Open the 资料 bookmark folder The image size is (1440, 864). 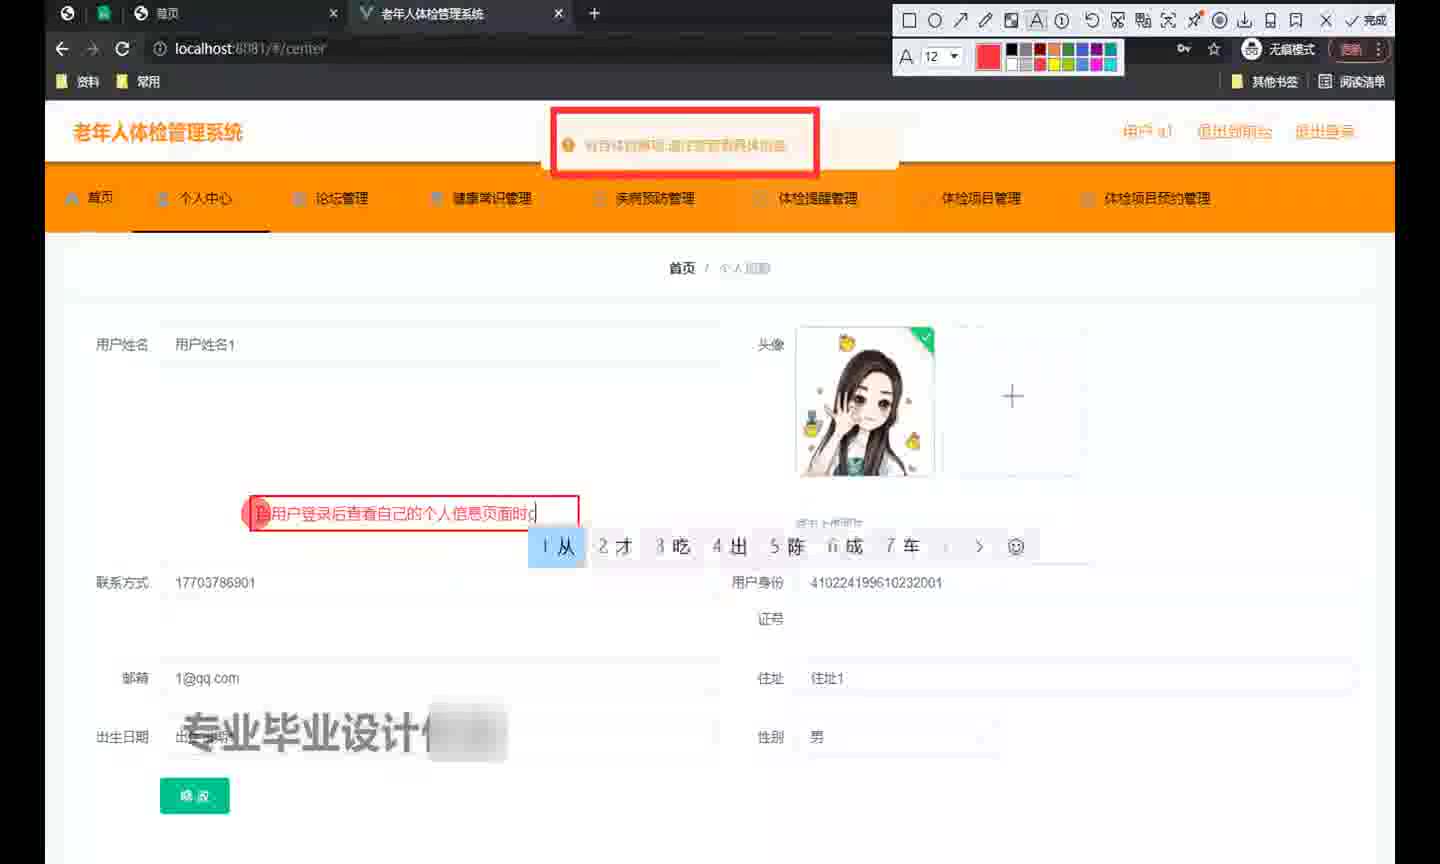[78, 81]
